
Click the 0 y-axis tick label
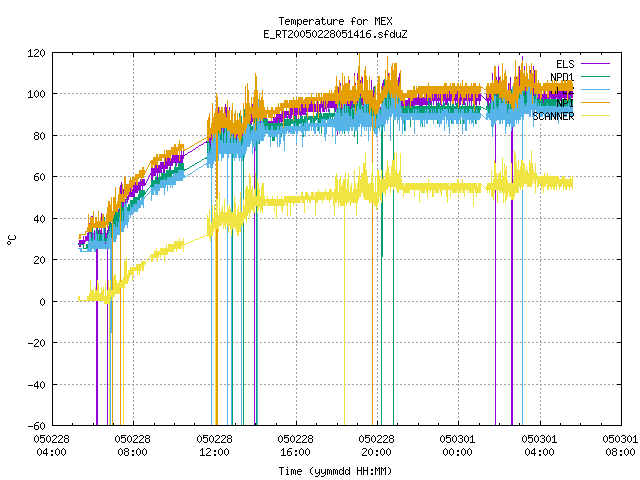pos(42,302)
